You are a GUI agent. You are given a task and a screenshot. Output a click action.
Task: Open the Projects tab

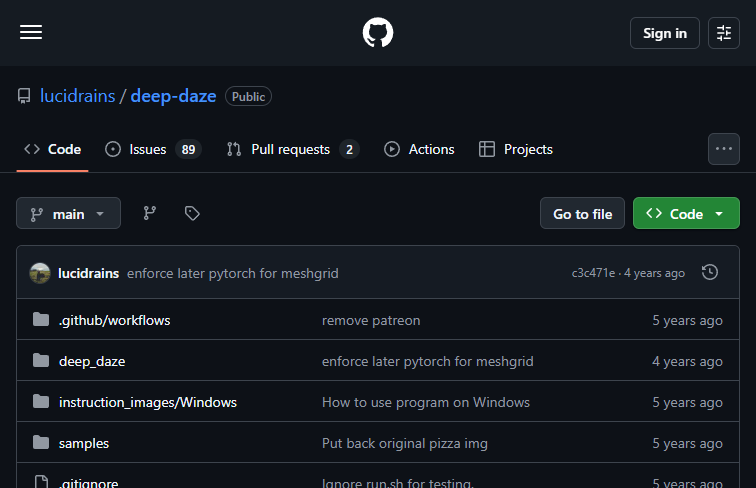pyautogui.click(x=515, y=149)
